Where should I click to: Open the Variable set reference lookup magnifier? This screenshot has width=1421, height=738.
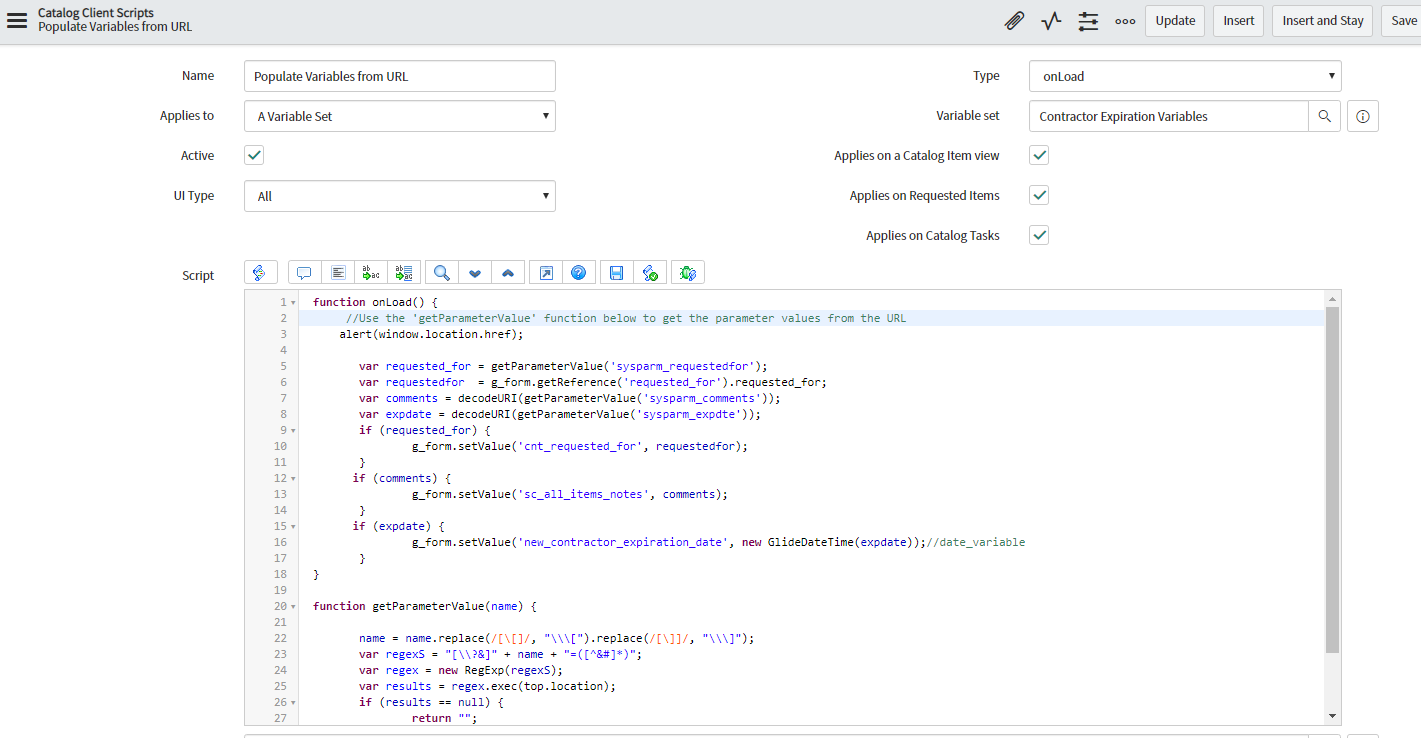coord(1324,116)
